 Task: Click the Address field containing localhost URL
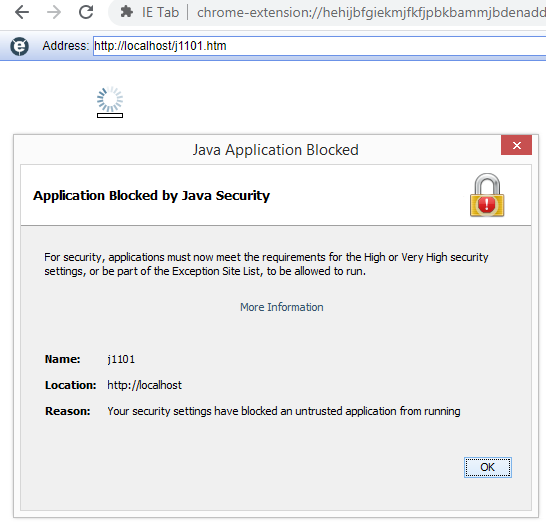[319, 46]
